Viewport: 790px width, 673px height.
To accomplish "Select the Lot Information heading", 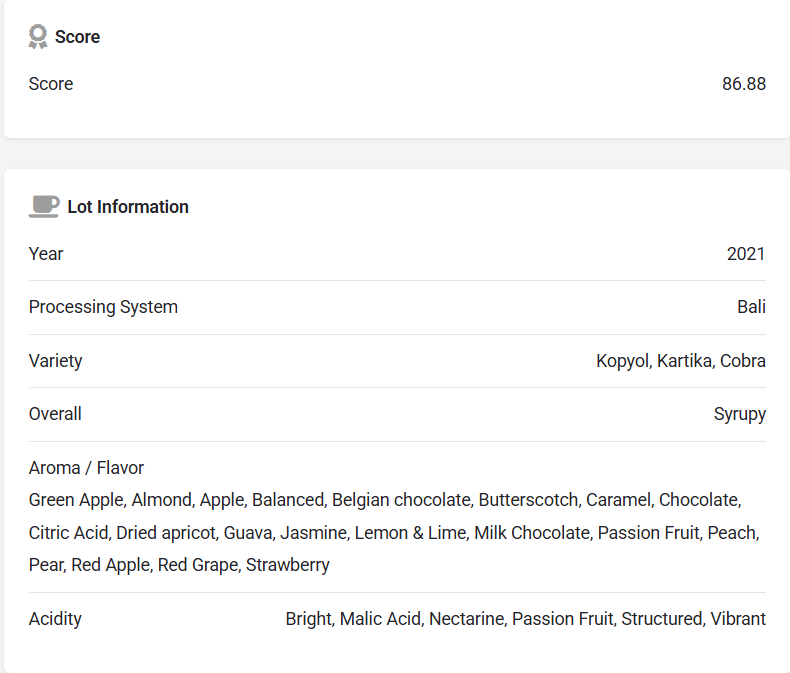I will (128, 207).
